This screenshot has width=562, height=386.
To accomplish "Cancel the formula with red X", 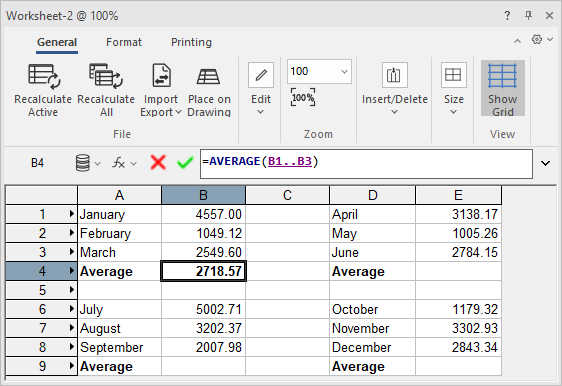I will [x=158, y=162].
